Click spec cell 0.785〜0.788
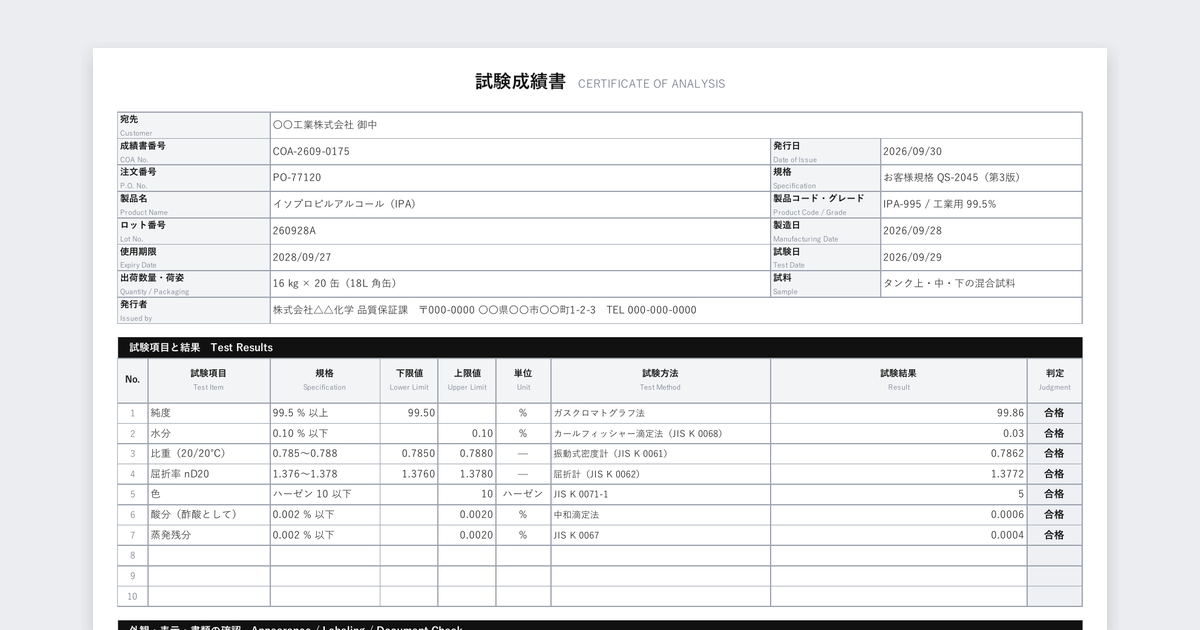Screen dimensions: 1200x630 pyautogui.click(x=325, y=454)
